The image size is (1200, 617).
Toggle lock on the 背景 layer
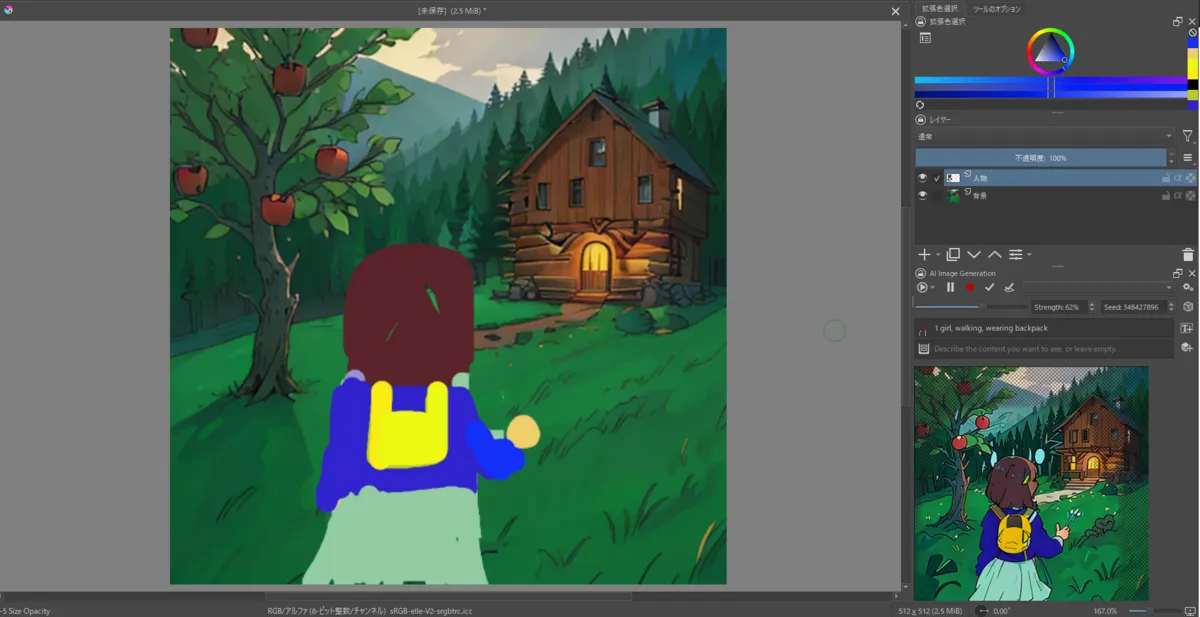click(x=1166, y=196)
